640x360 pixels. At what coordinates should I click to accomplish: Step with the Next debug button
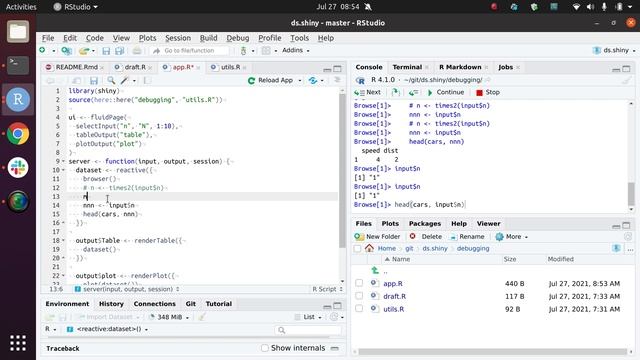[x=367, y=92]
